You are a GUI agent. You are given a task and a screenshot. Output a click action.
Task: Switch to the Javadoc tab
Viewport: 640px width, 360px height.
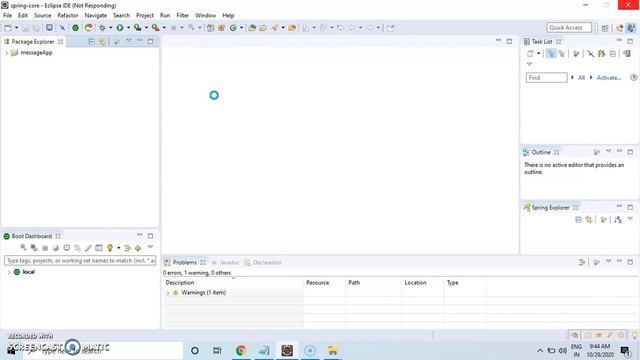point(225,262)
